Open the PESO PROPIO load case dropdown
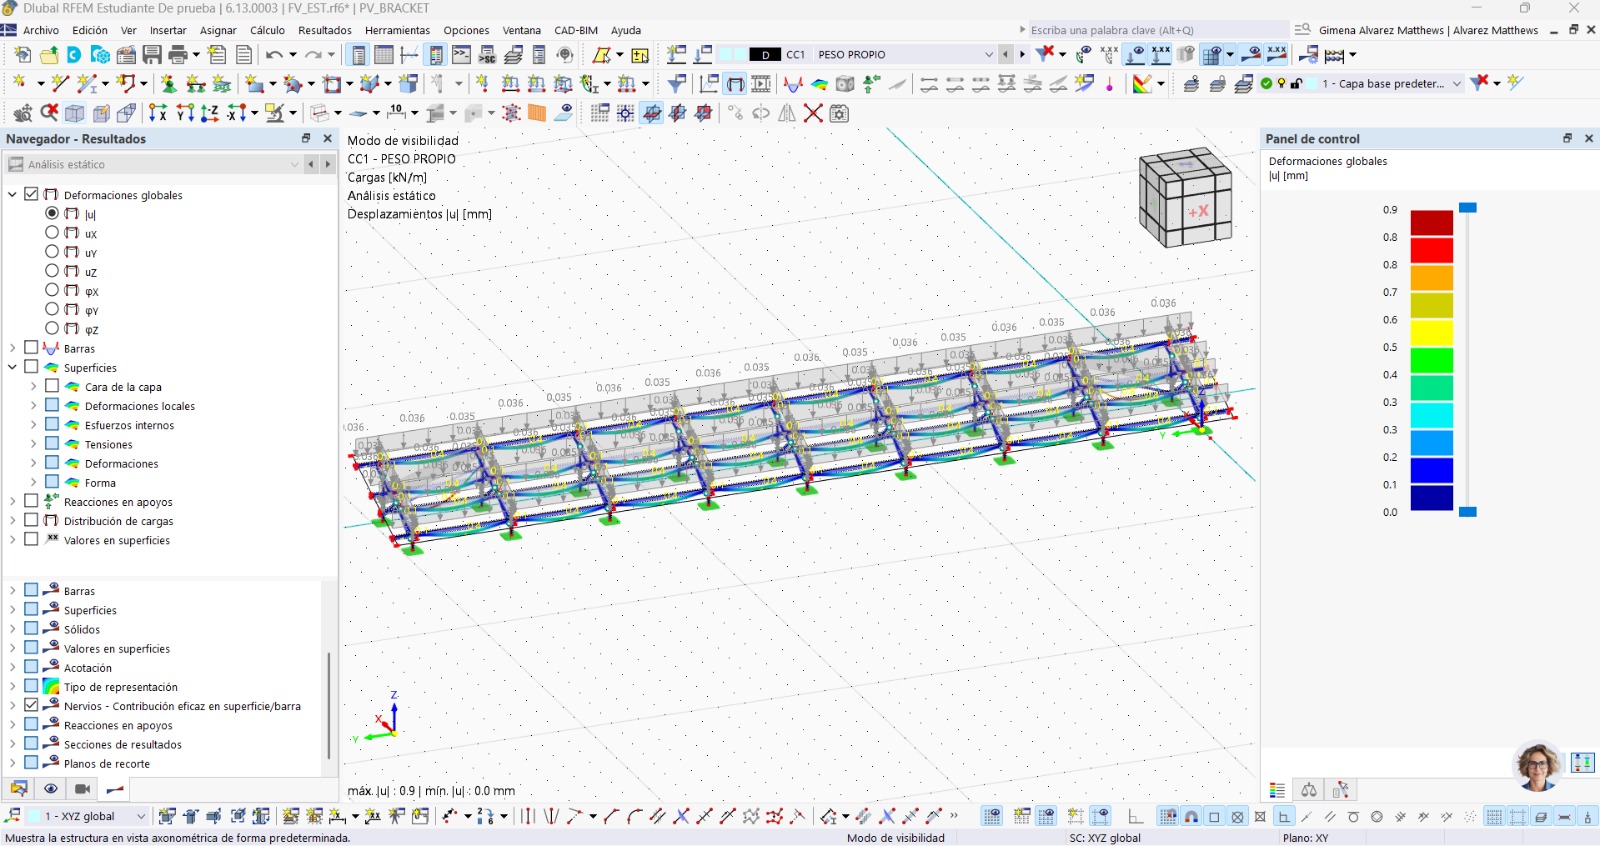Image resolution: width=1600 pixels, height=846 pixels. (988, 55)
